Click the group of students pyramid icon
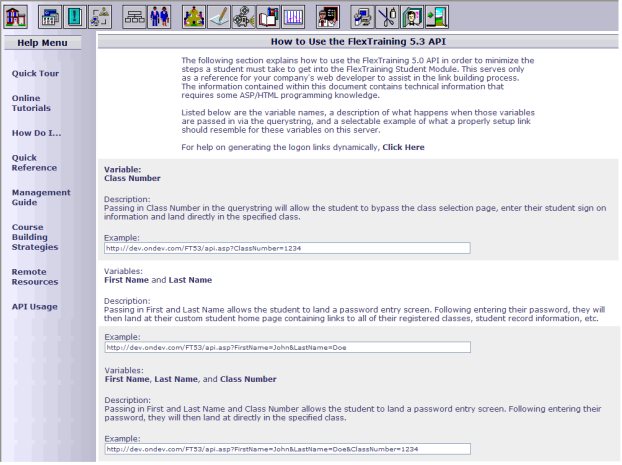622x465 pixels. [194, 17]
